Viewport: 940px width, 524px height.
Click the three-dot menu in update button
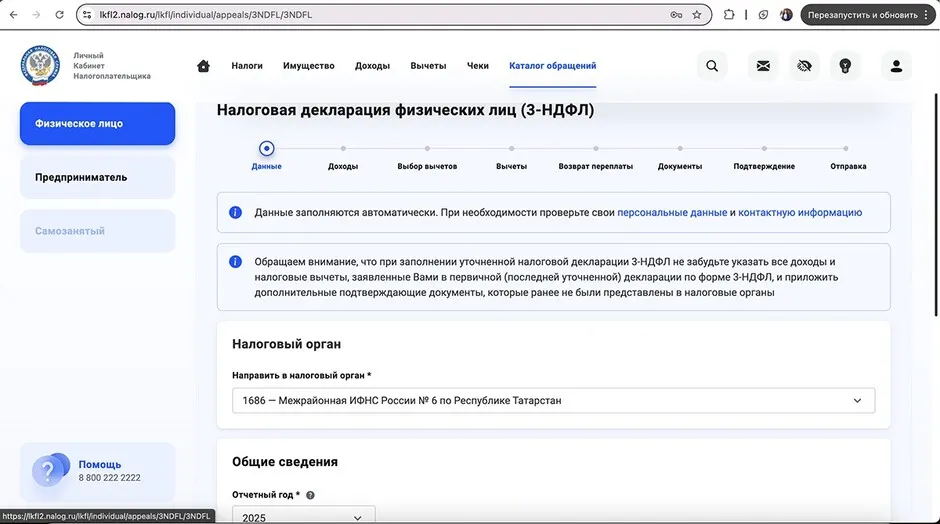click(x=927, y=15)
